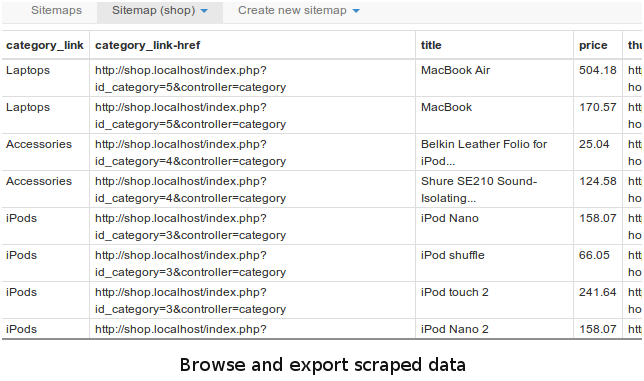Select the Shure SE210 Sound-Isolating title cell
The image size is (644, 381).
479,189
